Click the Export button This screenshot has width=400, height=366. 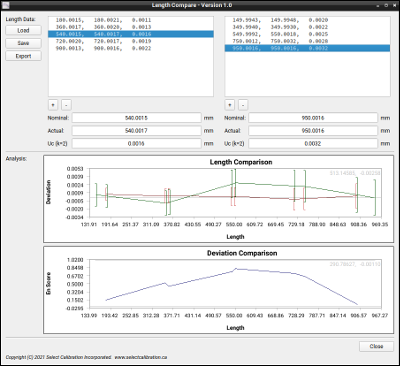click(23, 56)
